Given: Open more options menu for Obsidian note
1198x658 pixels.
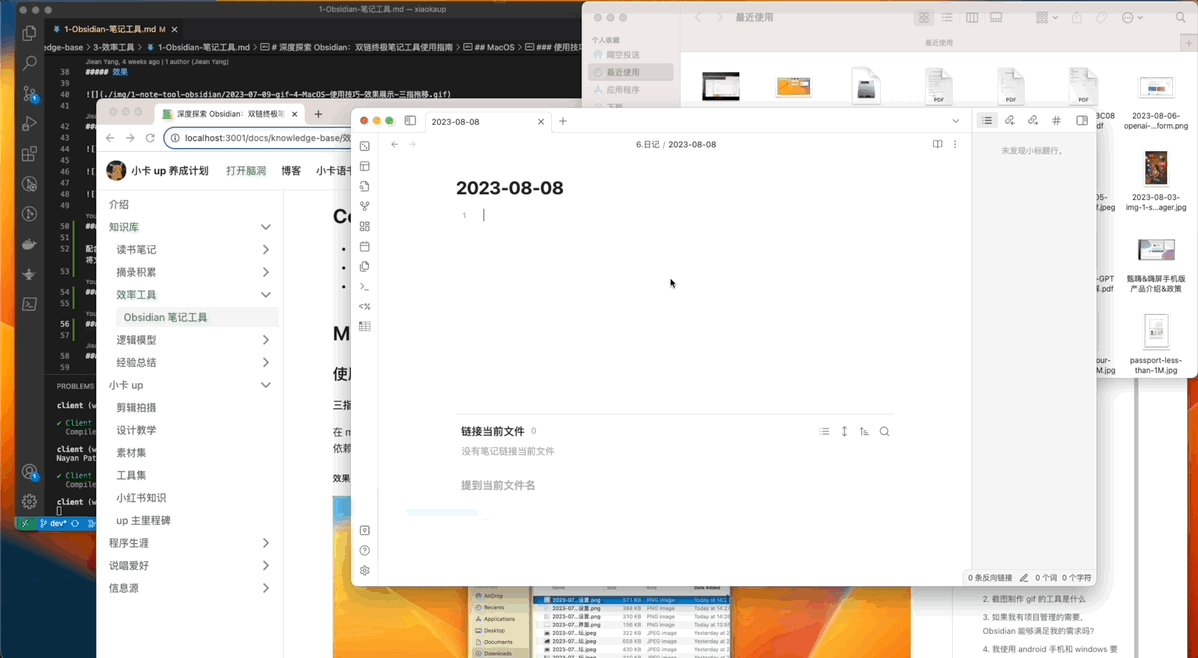Looking at the screenshot, I should tap(955, 144).
